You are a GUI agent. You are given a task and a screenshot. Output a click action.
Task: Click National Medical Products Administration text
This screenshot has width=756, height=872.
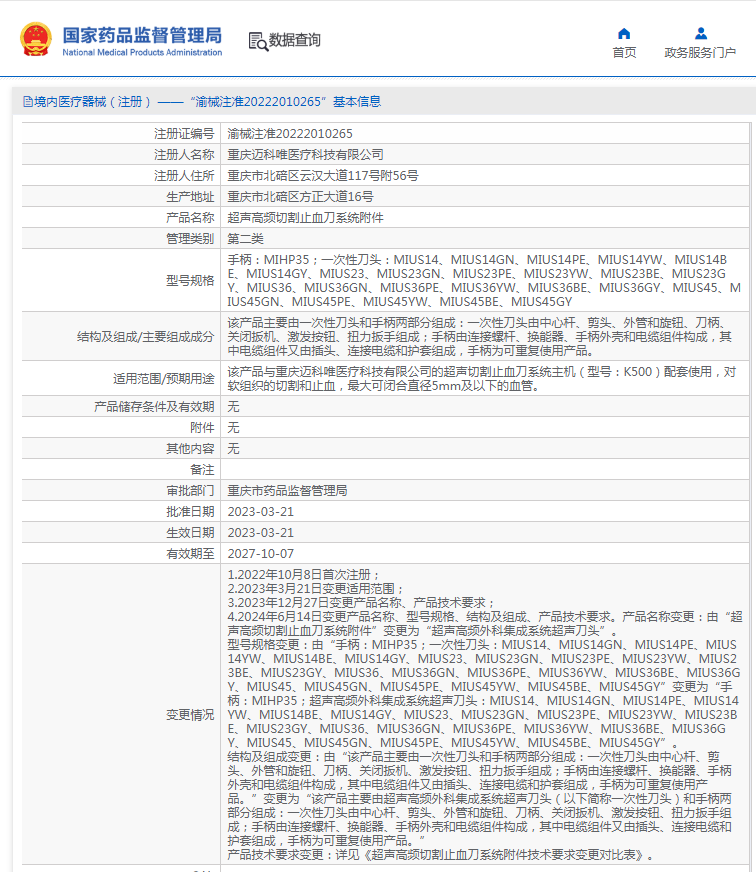pyautogui.click(x=142, y=52)
